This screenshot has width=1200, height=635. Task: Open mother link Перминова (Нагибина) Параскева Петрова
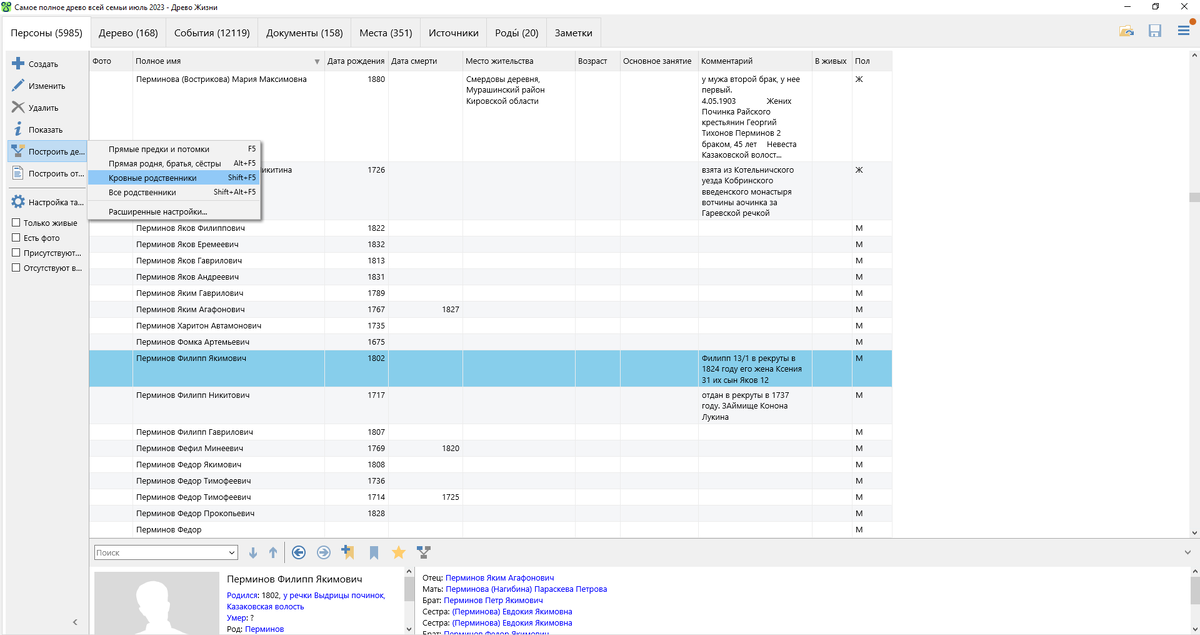click(527, 589)
